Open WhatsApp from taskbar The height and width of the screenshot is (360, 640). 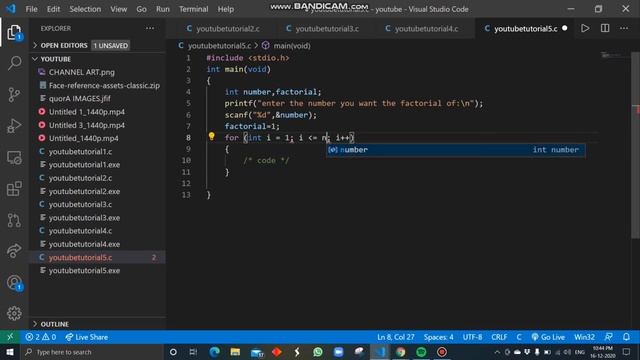coord(318,352)
